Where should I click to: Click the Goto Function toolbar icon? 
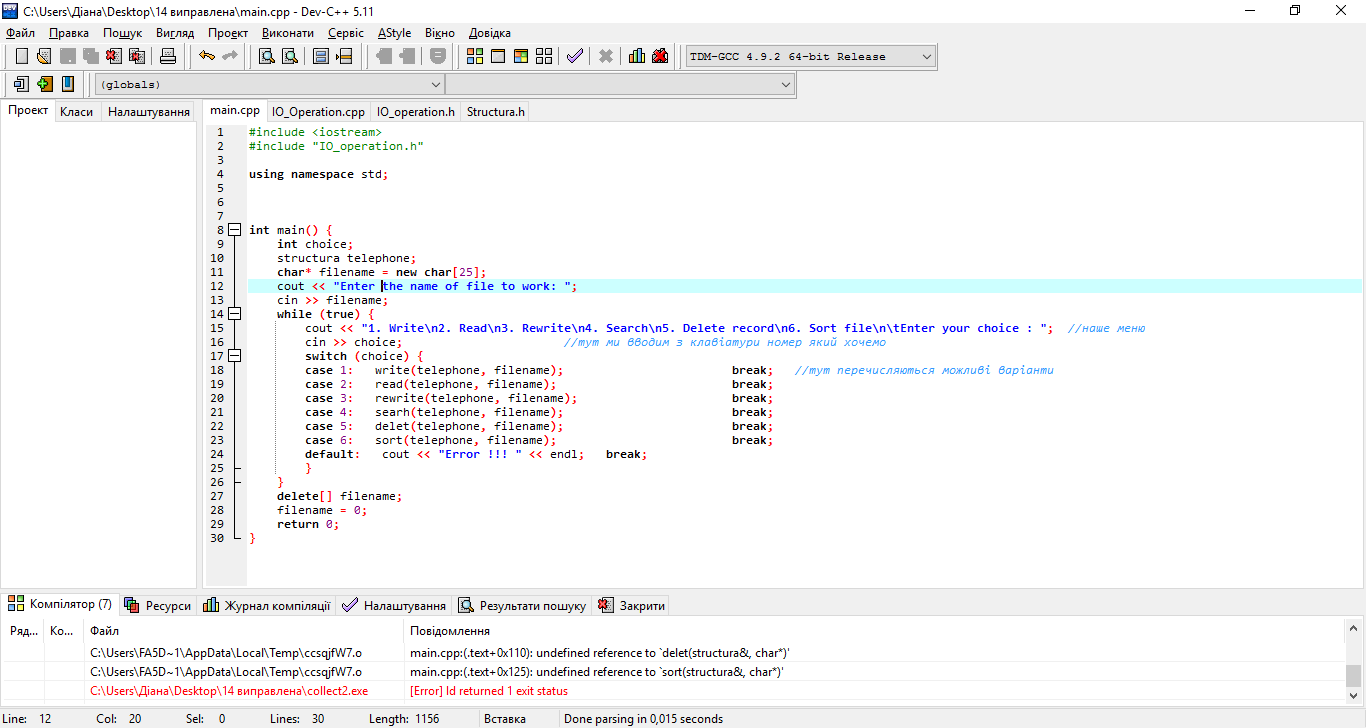tap(321, 56)
